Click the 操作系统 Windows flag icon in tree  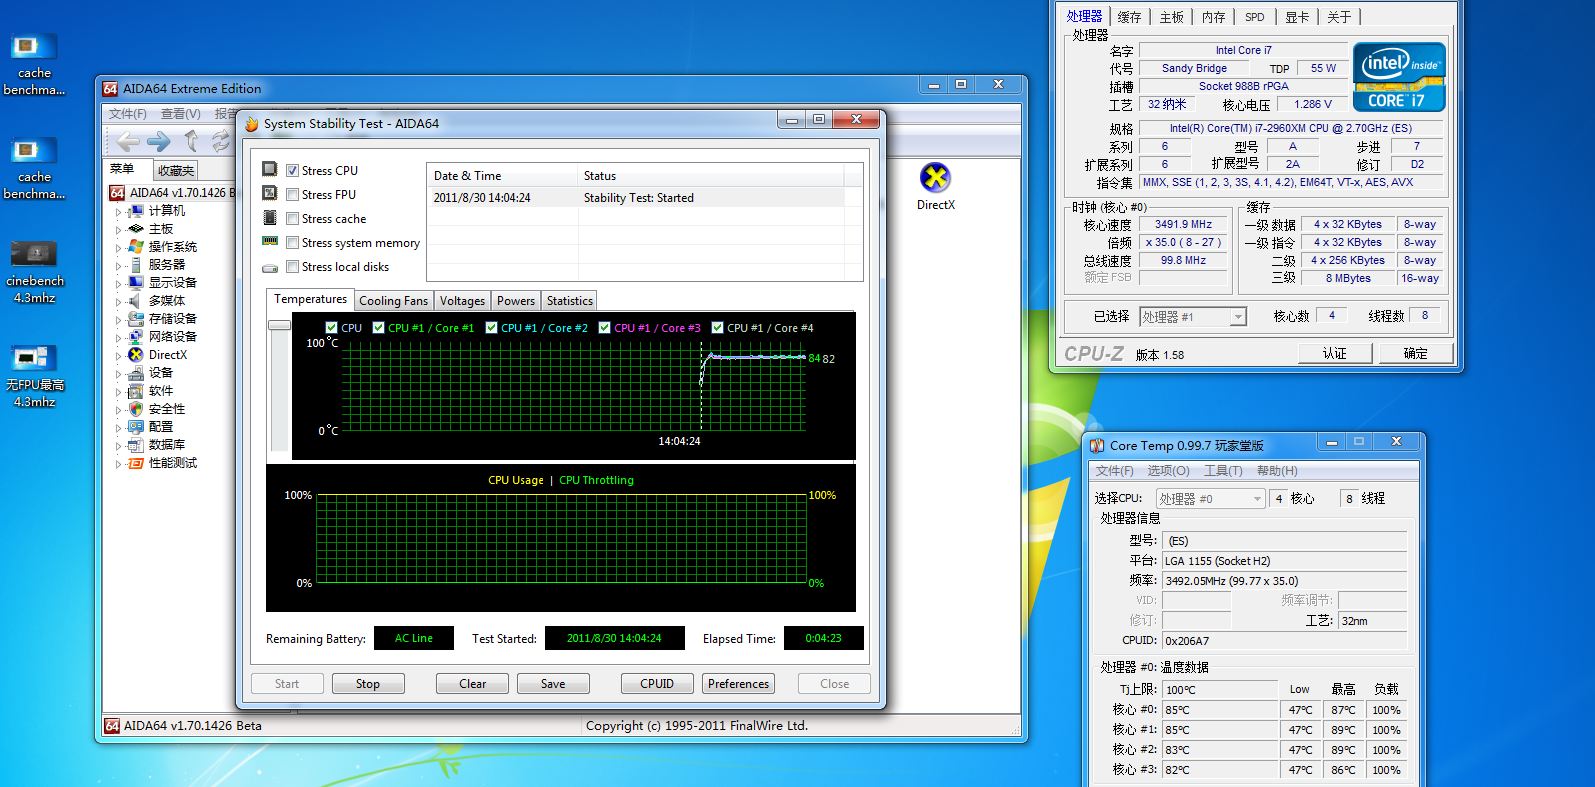136,247
